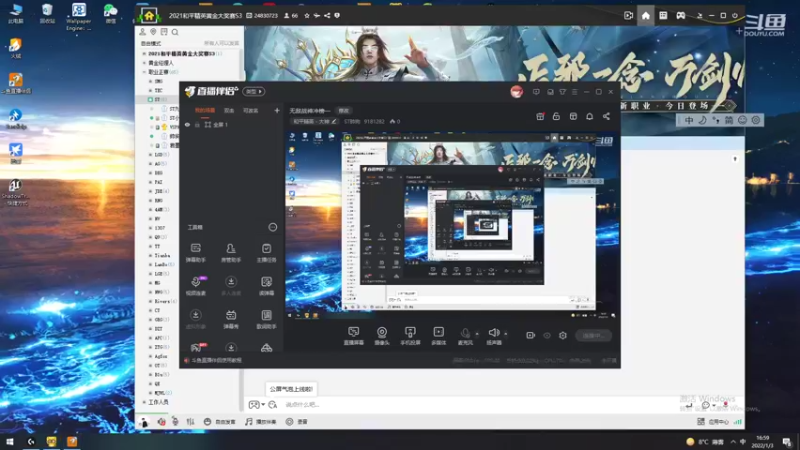The height and width of the screenshot is (450, 800).
Task: Expand the Tianba channel group
Action: [x=151, y=255]
